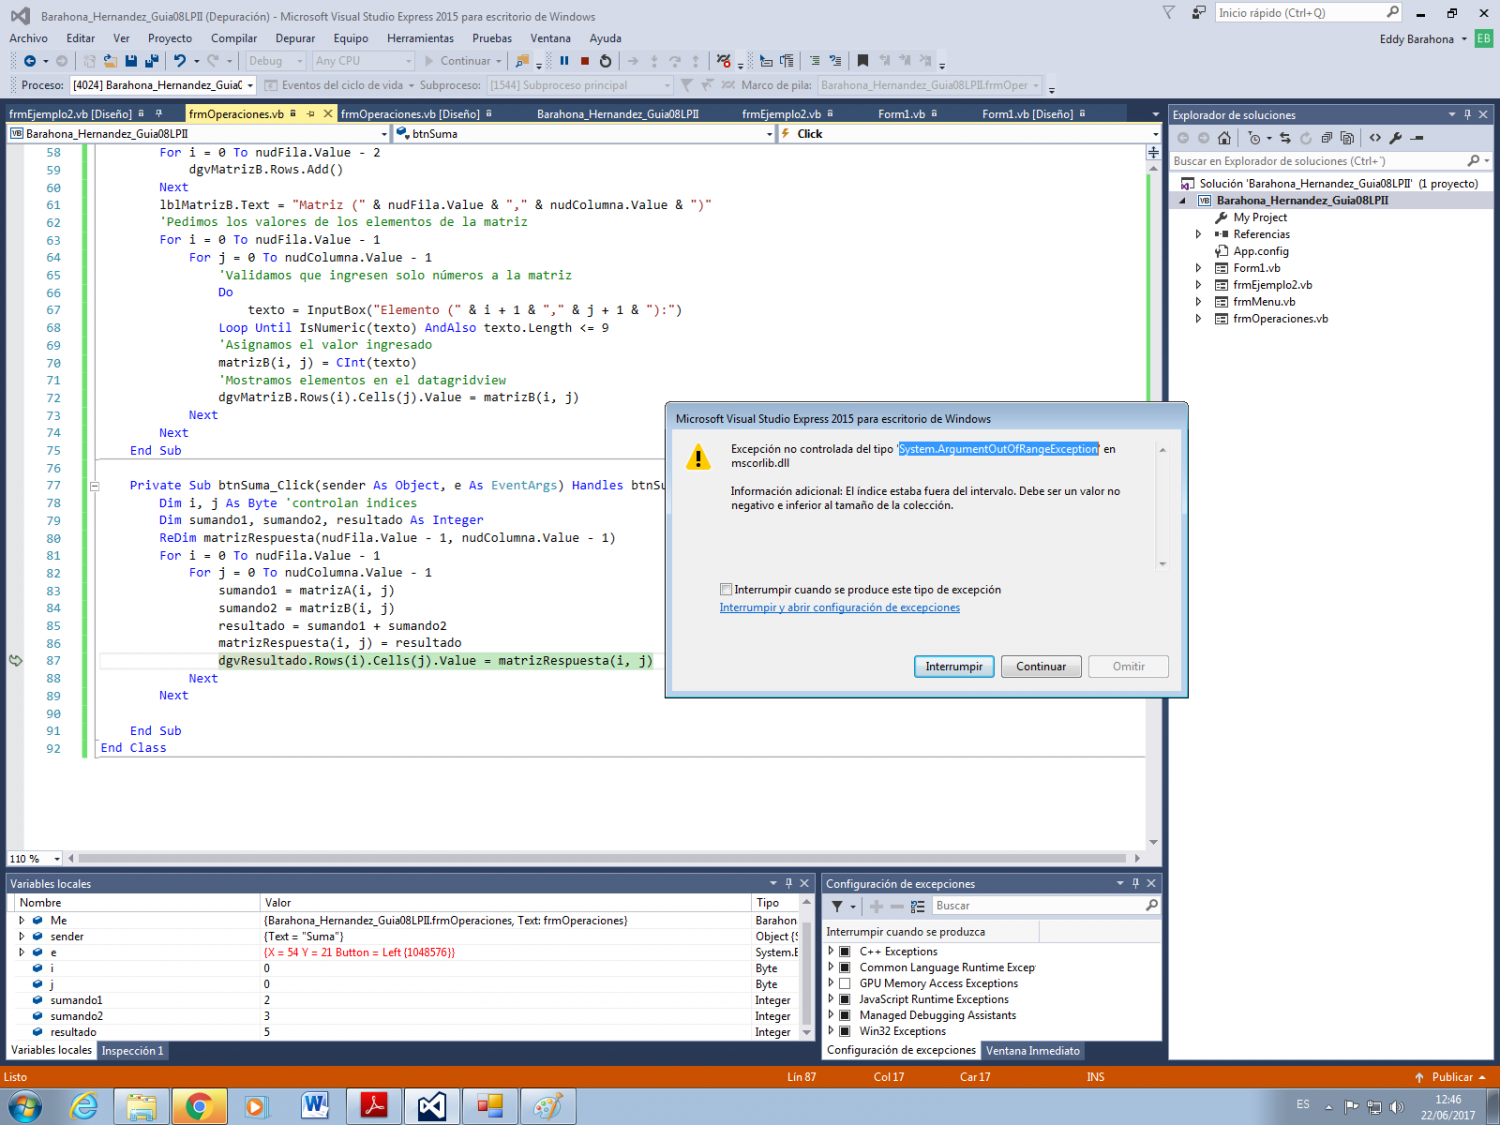Toggle the Managed Debugging Assistants checkbox

pyautogui.click(x=845, y=1015)
